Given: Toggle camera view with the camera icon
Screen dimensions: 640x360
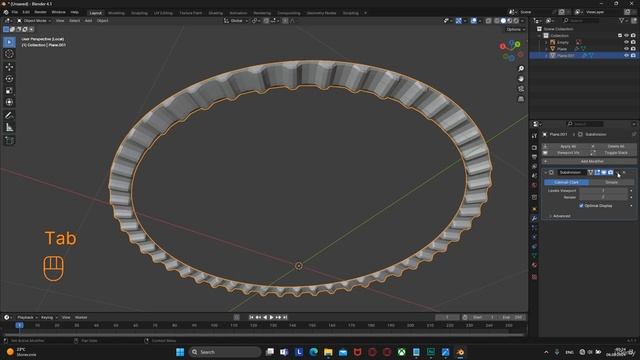Looking at the screenshot, I should pos(521,89).
